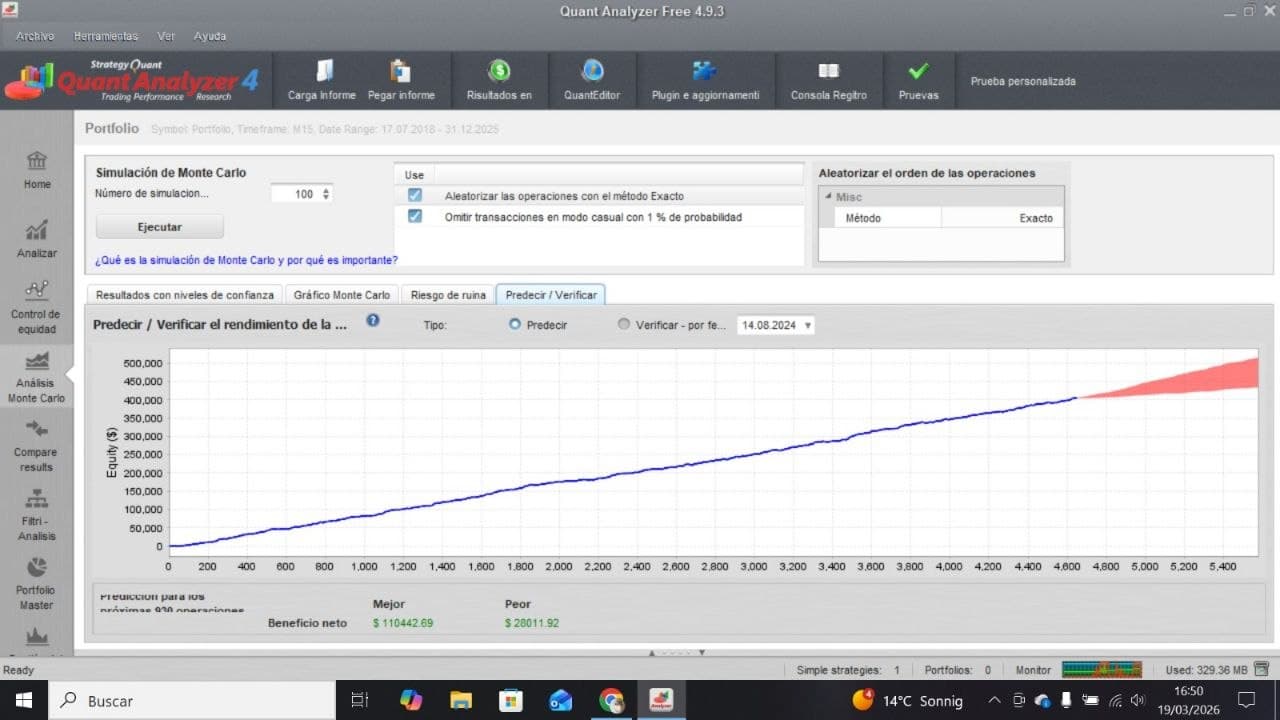Click the weather widget showing 14°C Sonnig

click(907, 700)
